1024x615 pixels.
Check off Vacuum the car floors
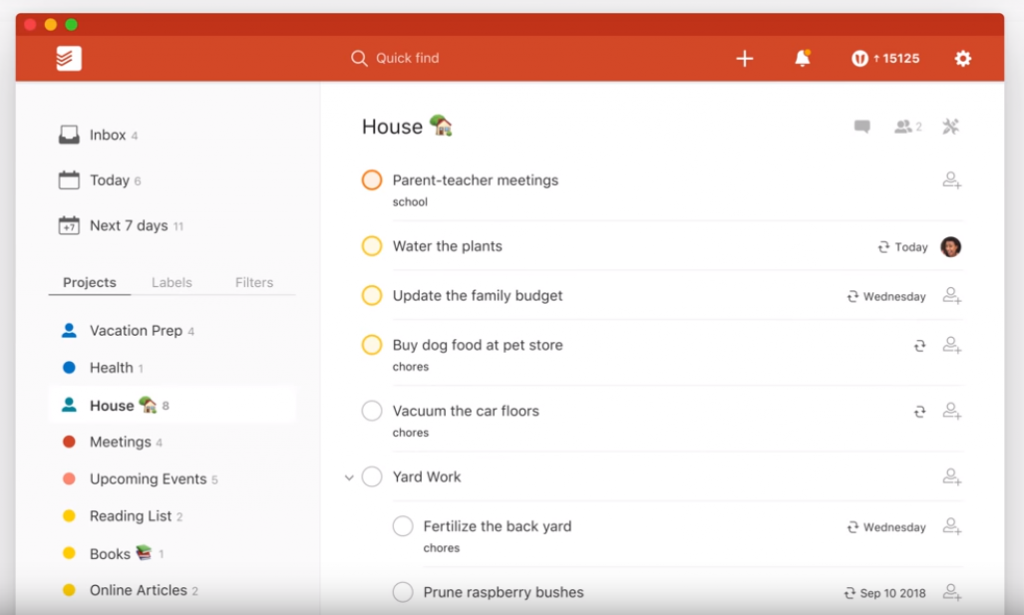click(x=372, y=411)
